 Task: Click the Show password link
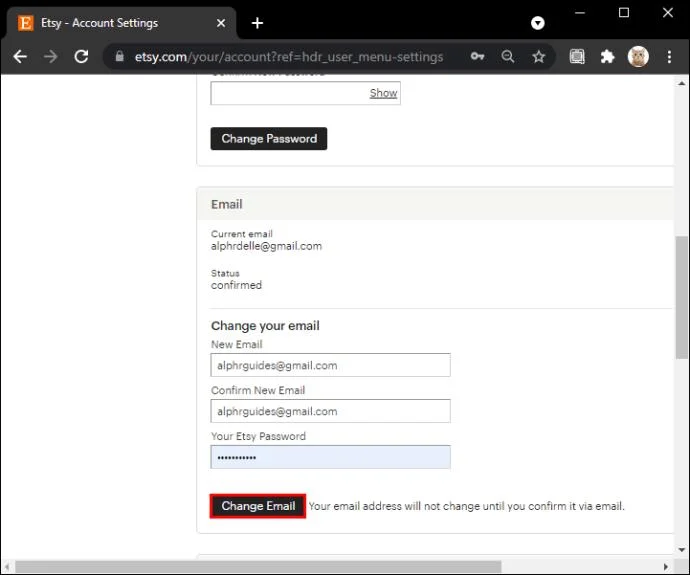click(x=383, y=93)
